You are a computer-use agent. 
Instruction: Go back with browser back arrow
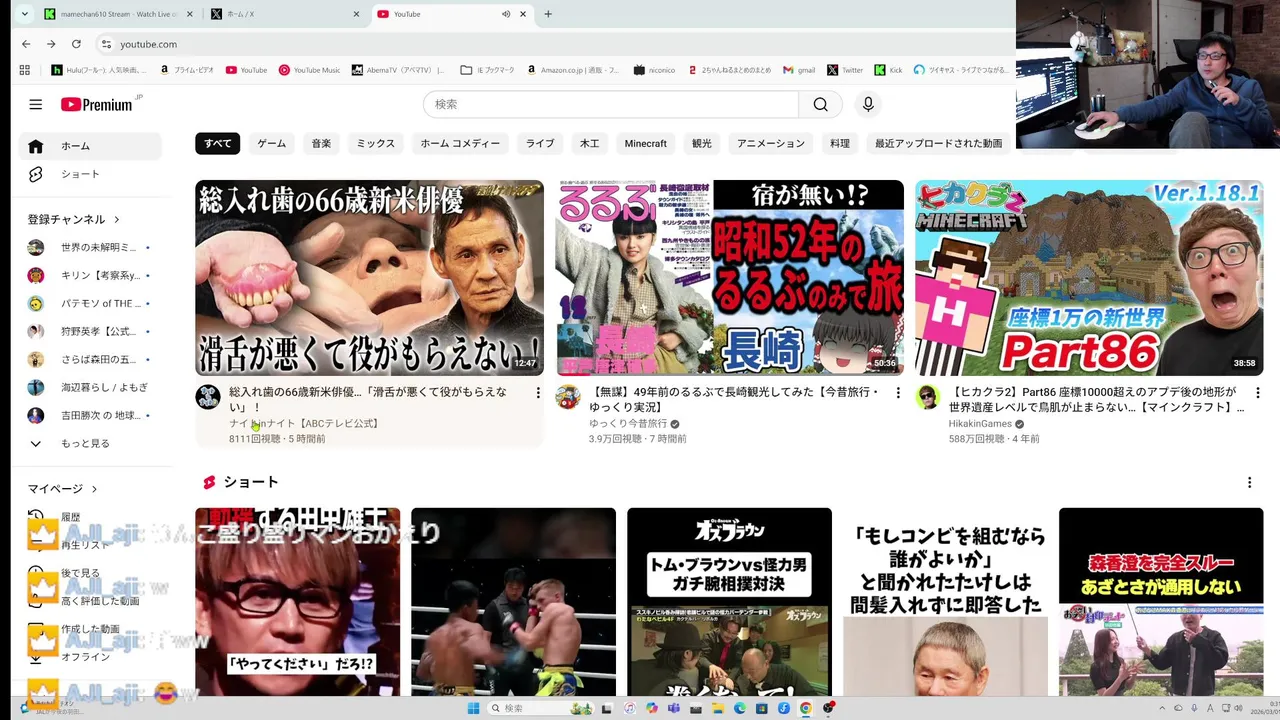pos(26,44)
